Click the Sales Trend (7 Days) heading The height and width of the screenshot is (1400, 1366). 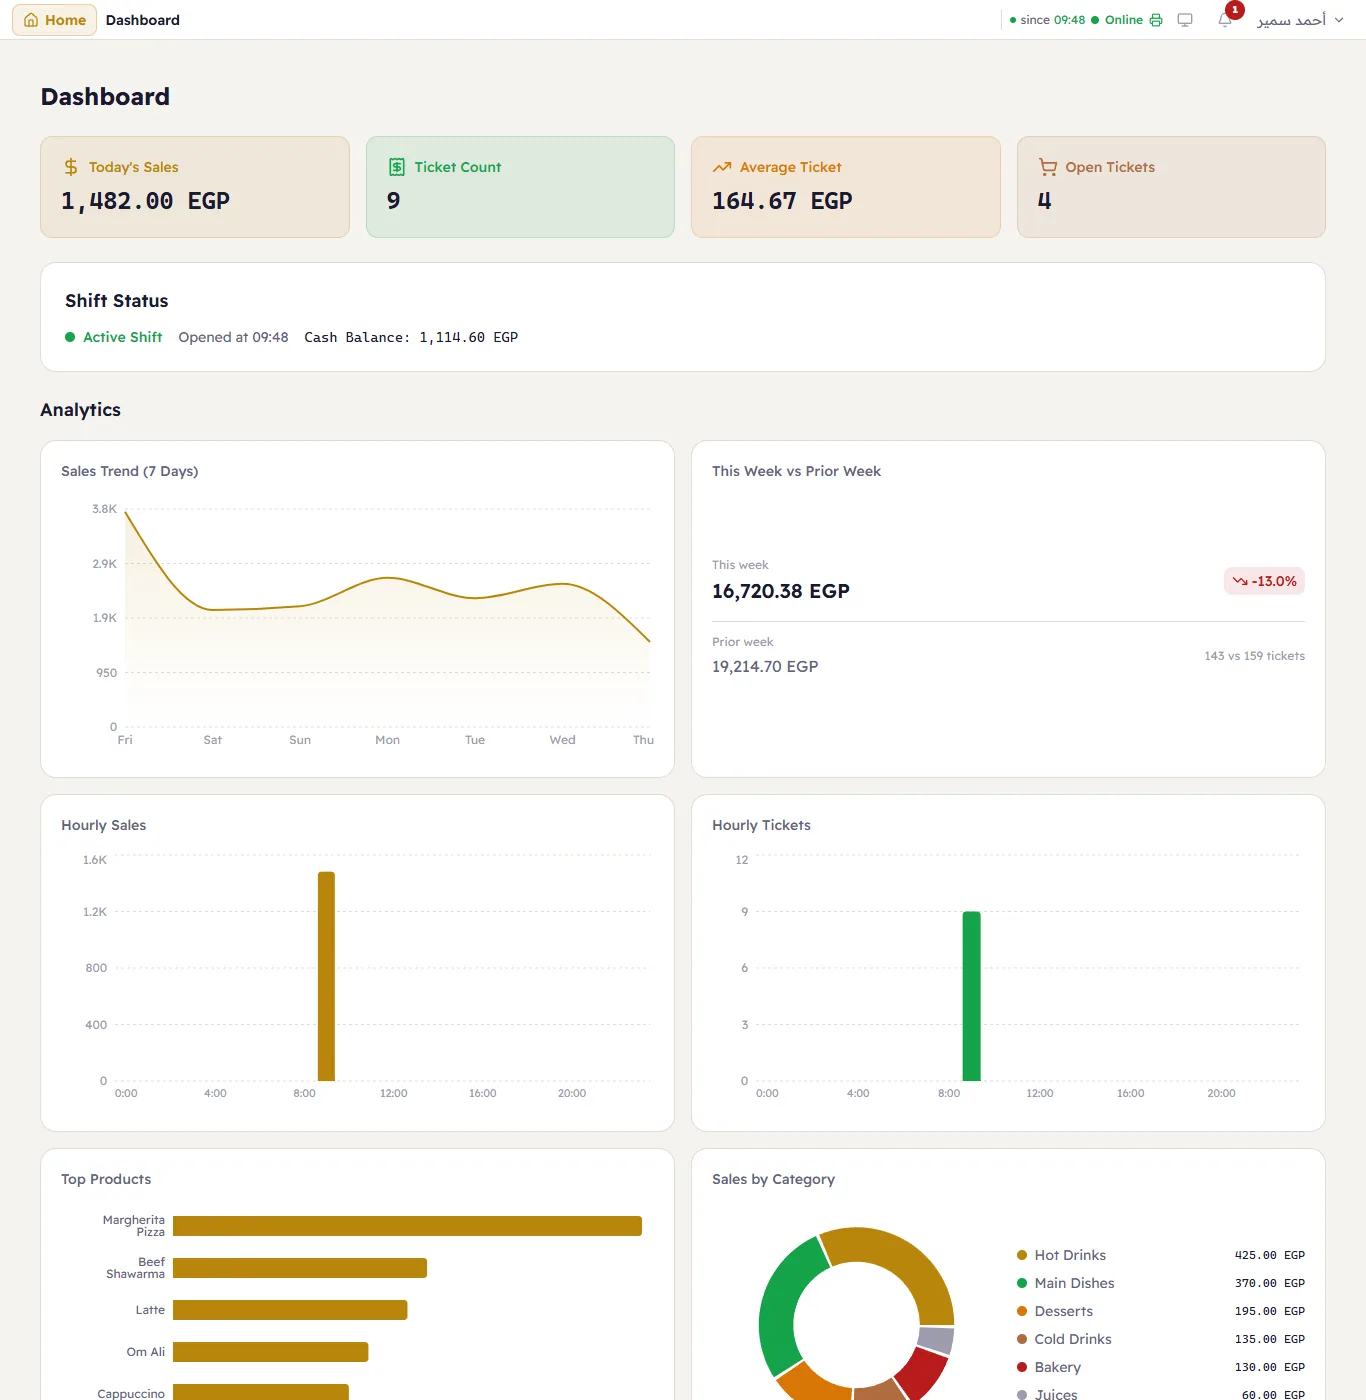click(x=130, y=471)
